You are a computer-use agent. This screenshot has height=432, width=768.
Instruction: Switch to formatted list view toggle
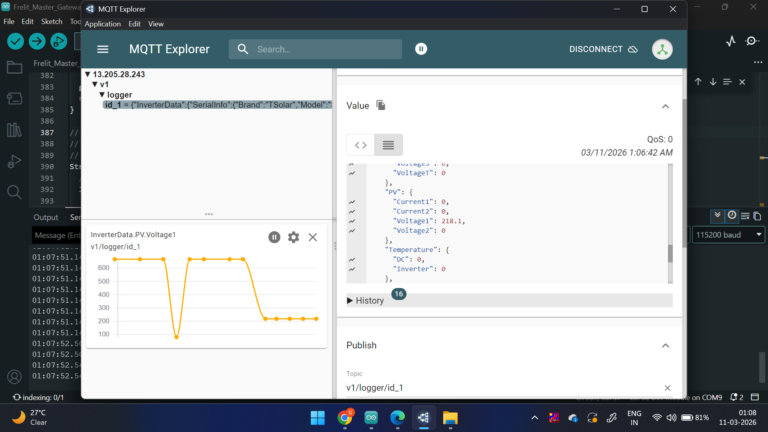[x=388, y=145]
